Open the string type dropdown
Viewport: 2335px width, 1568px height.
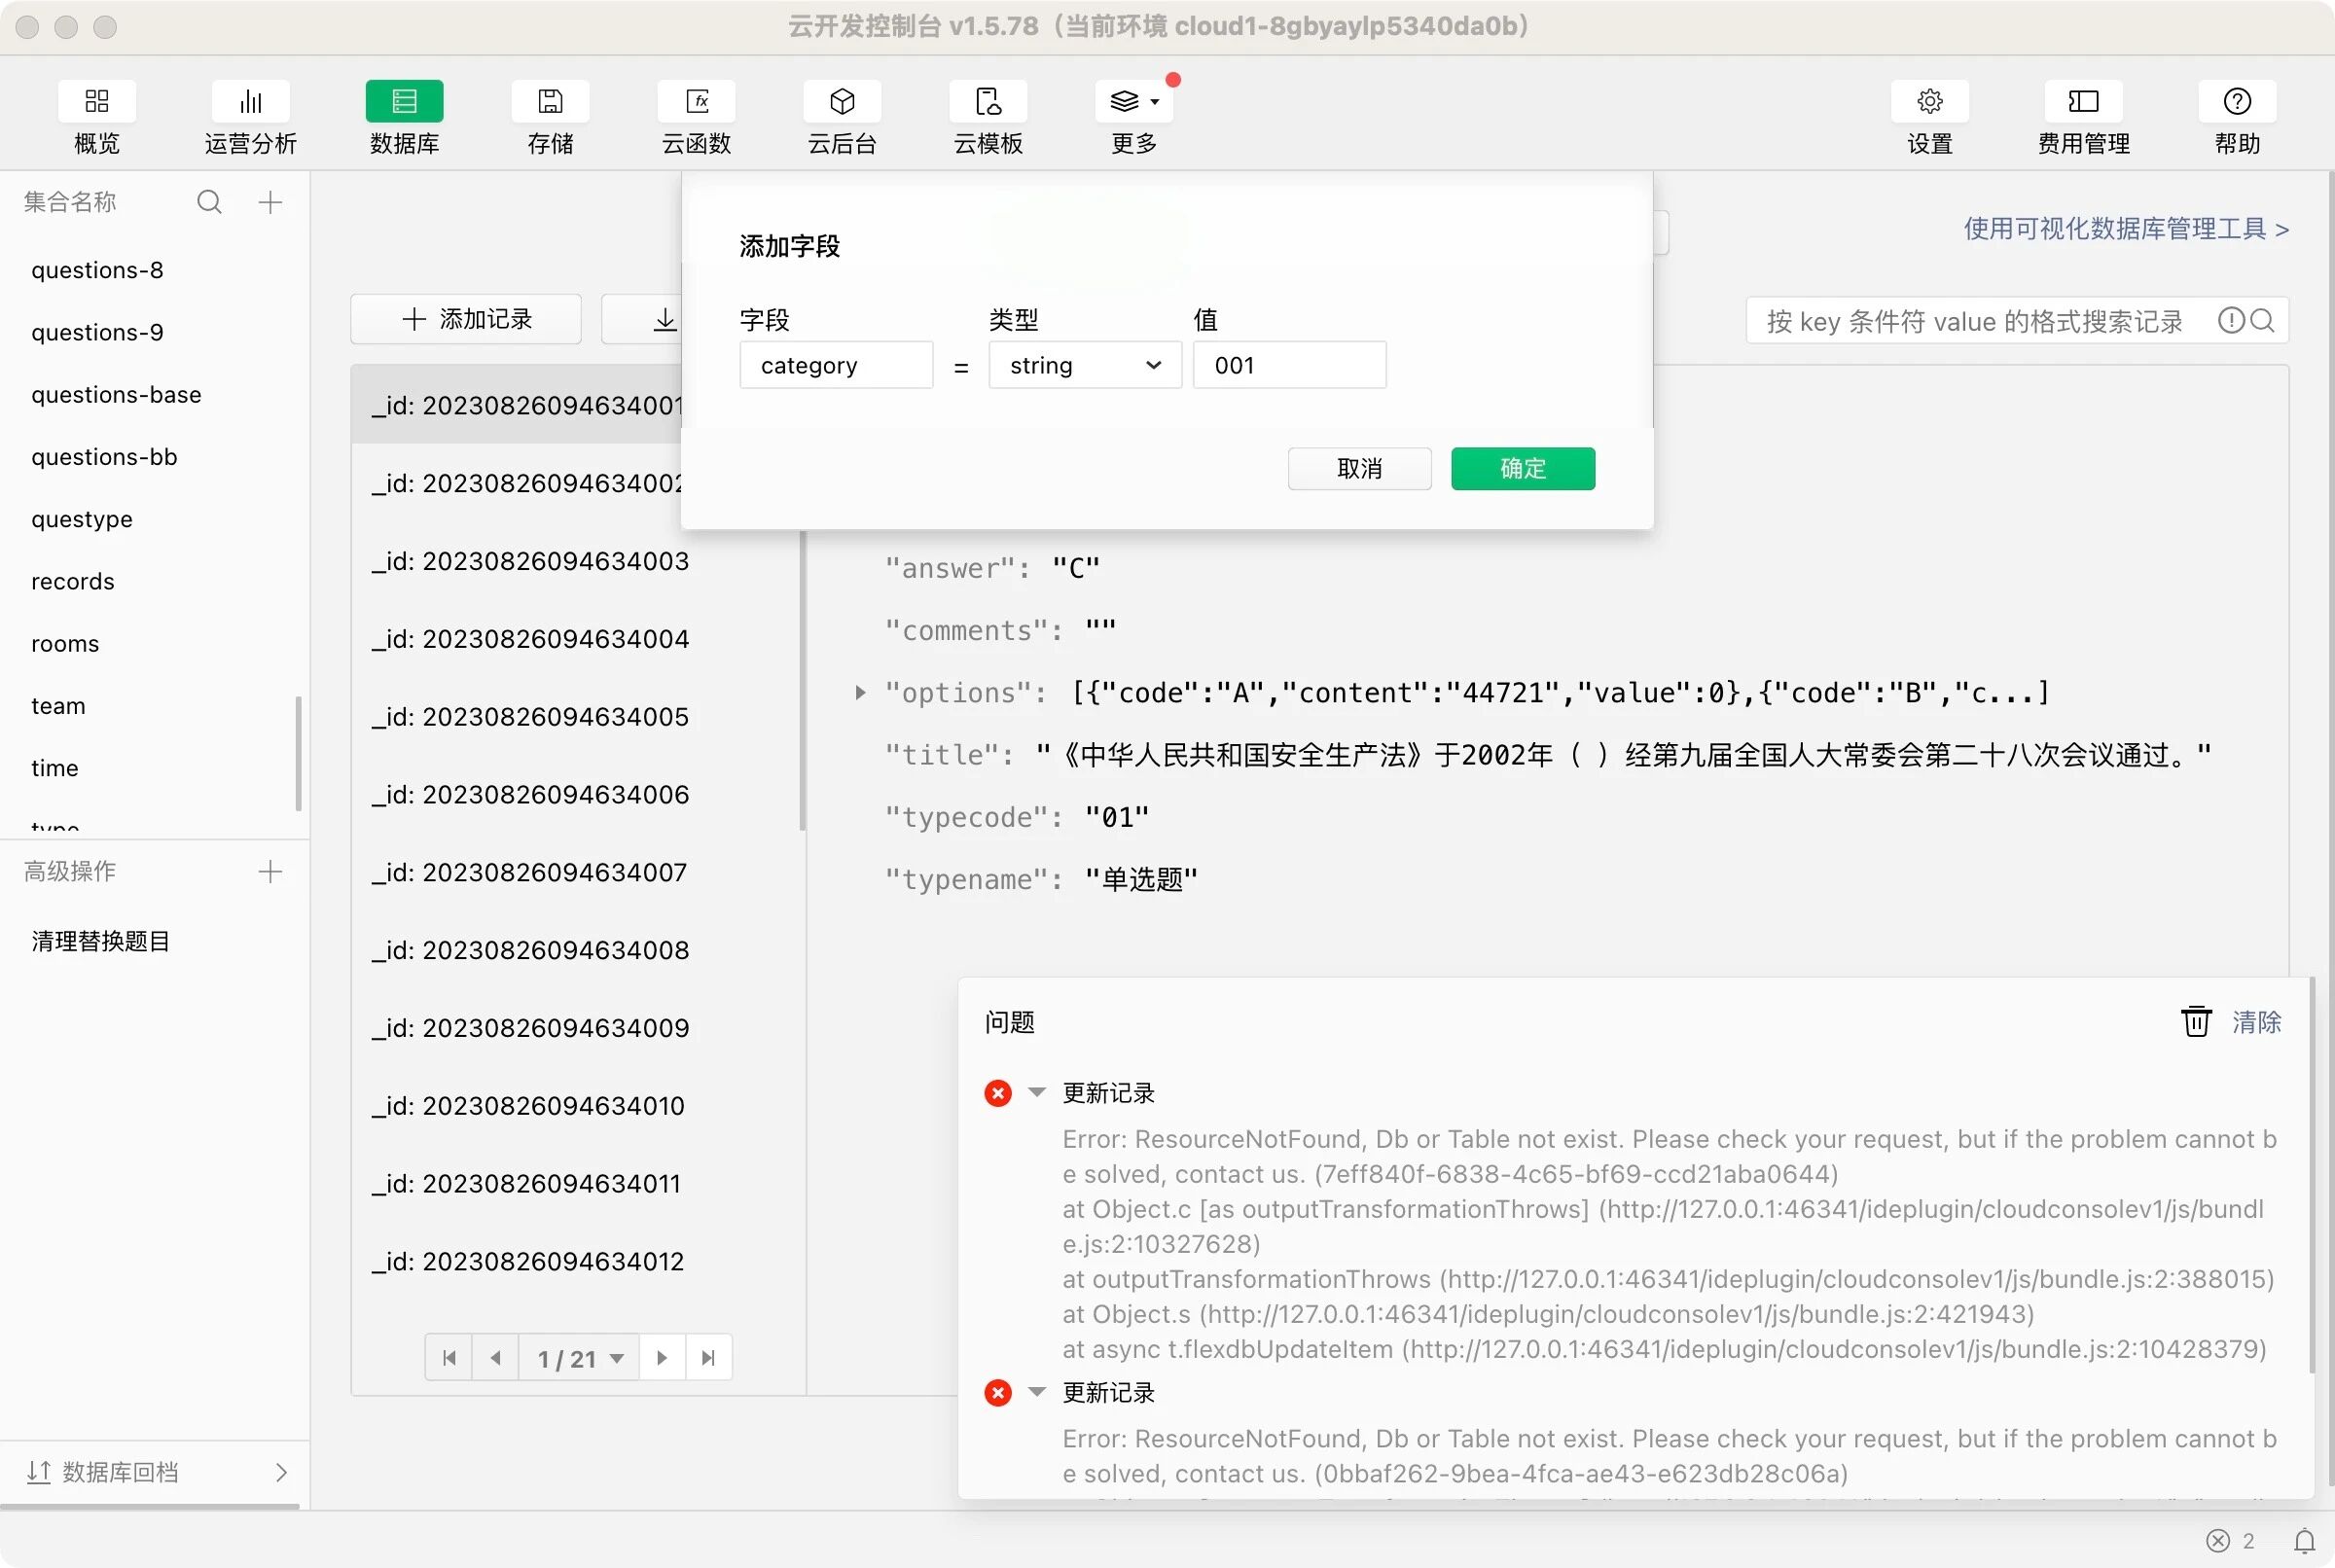(x=1085, y=365)
